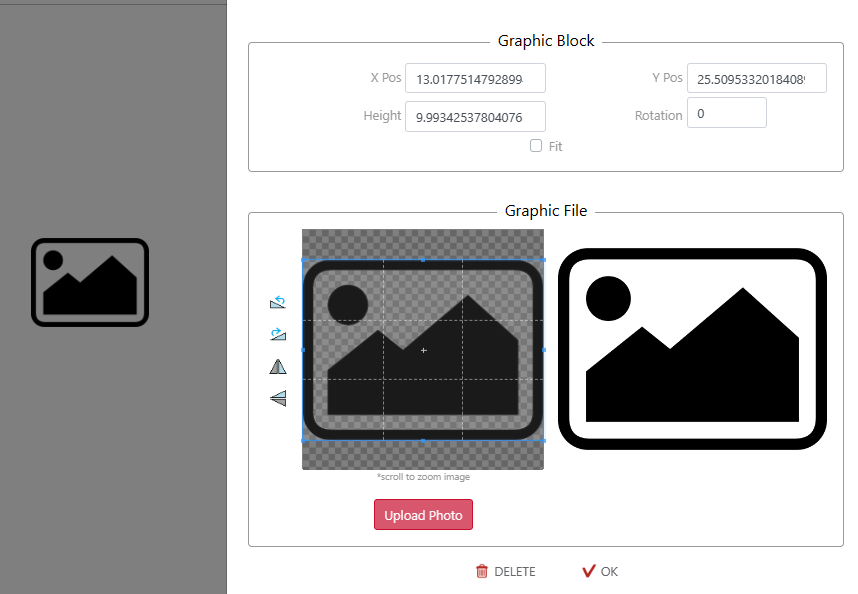Focus the Y Pos input box
The image size is (858, 594).
point(756,78)
